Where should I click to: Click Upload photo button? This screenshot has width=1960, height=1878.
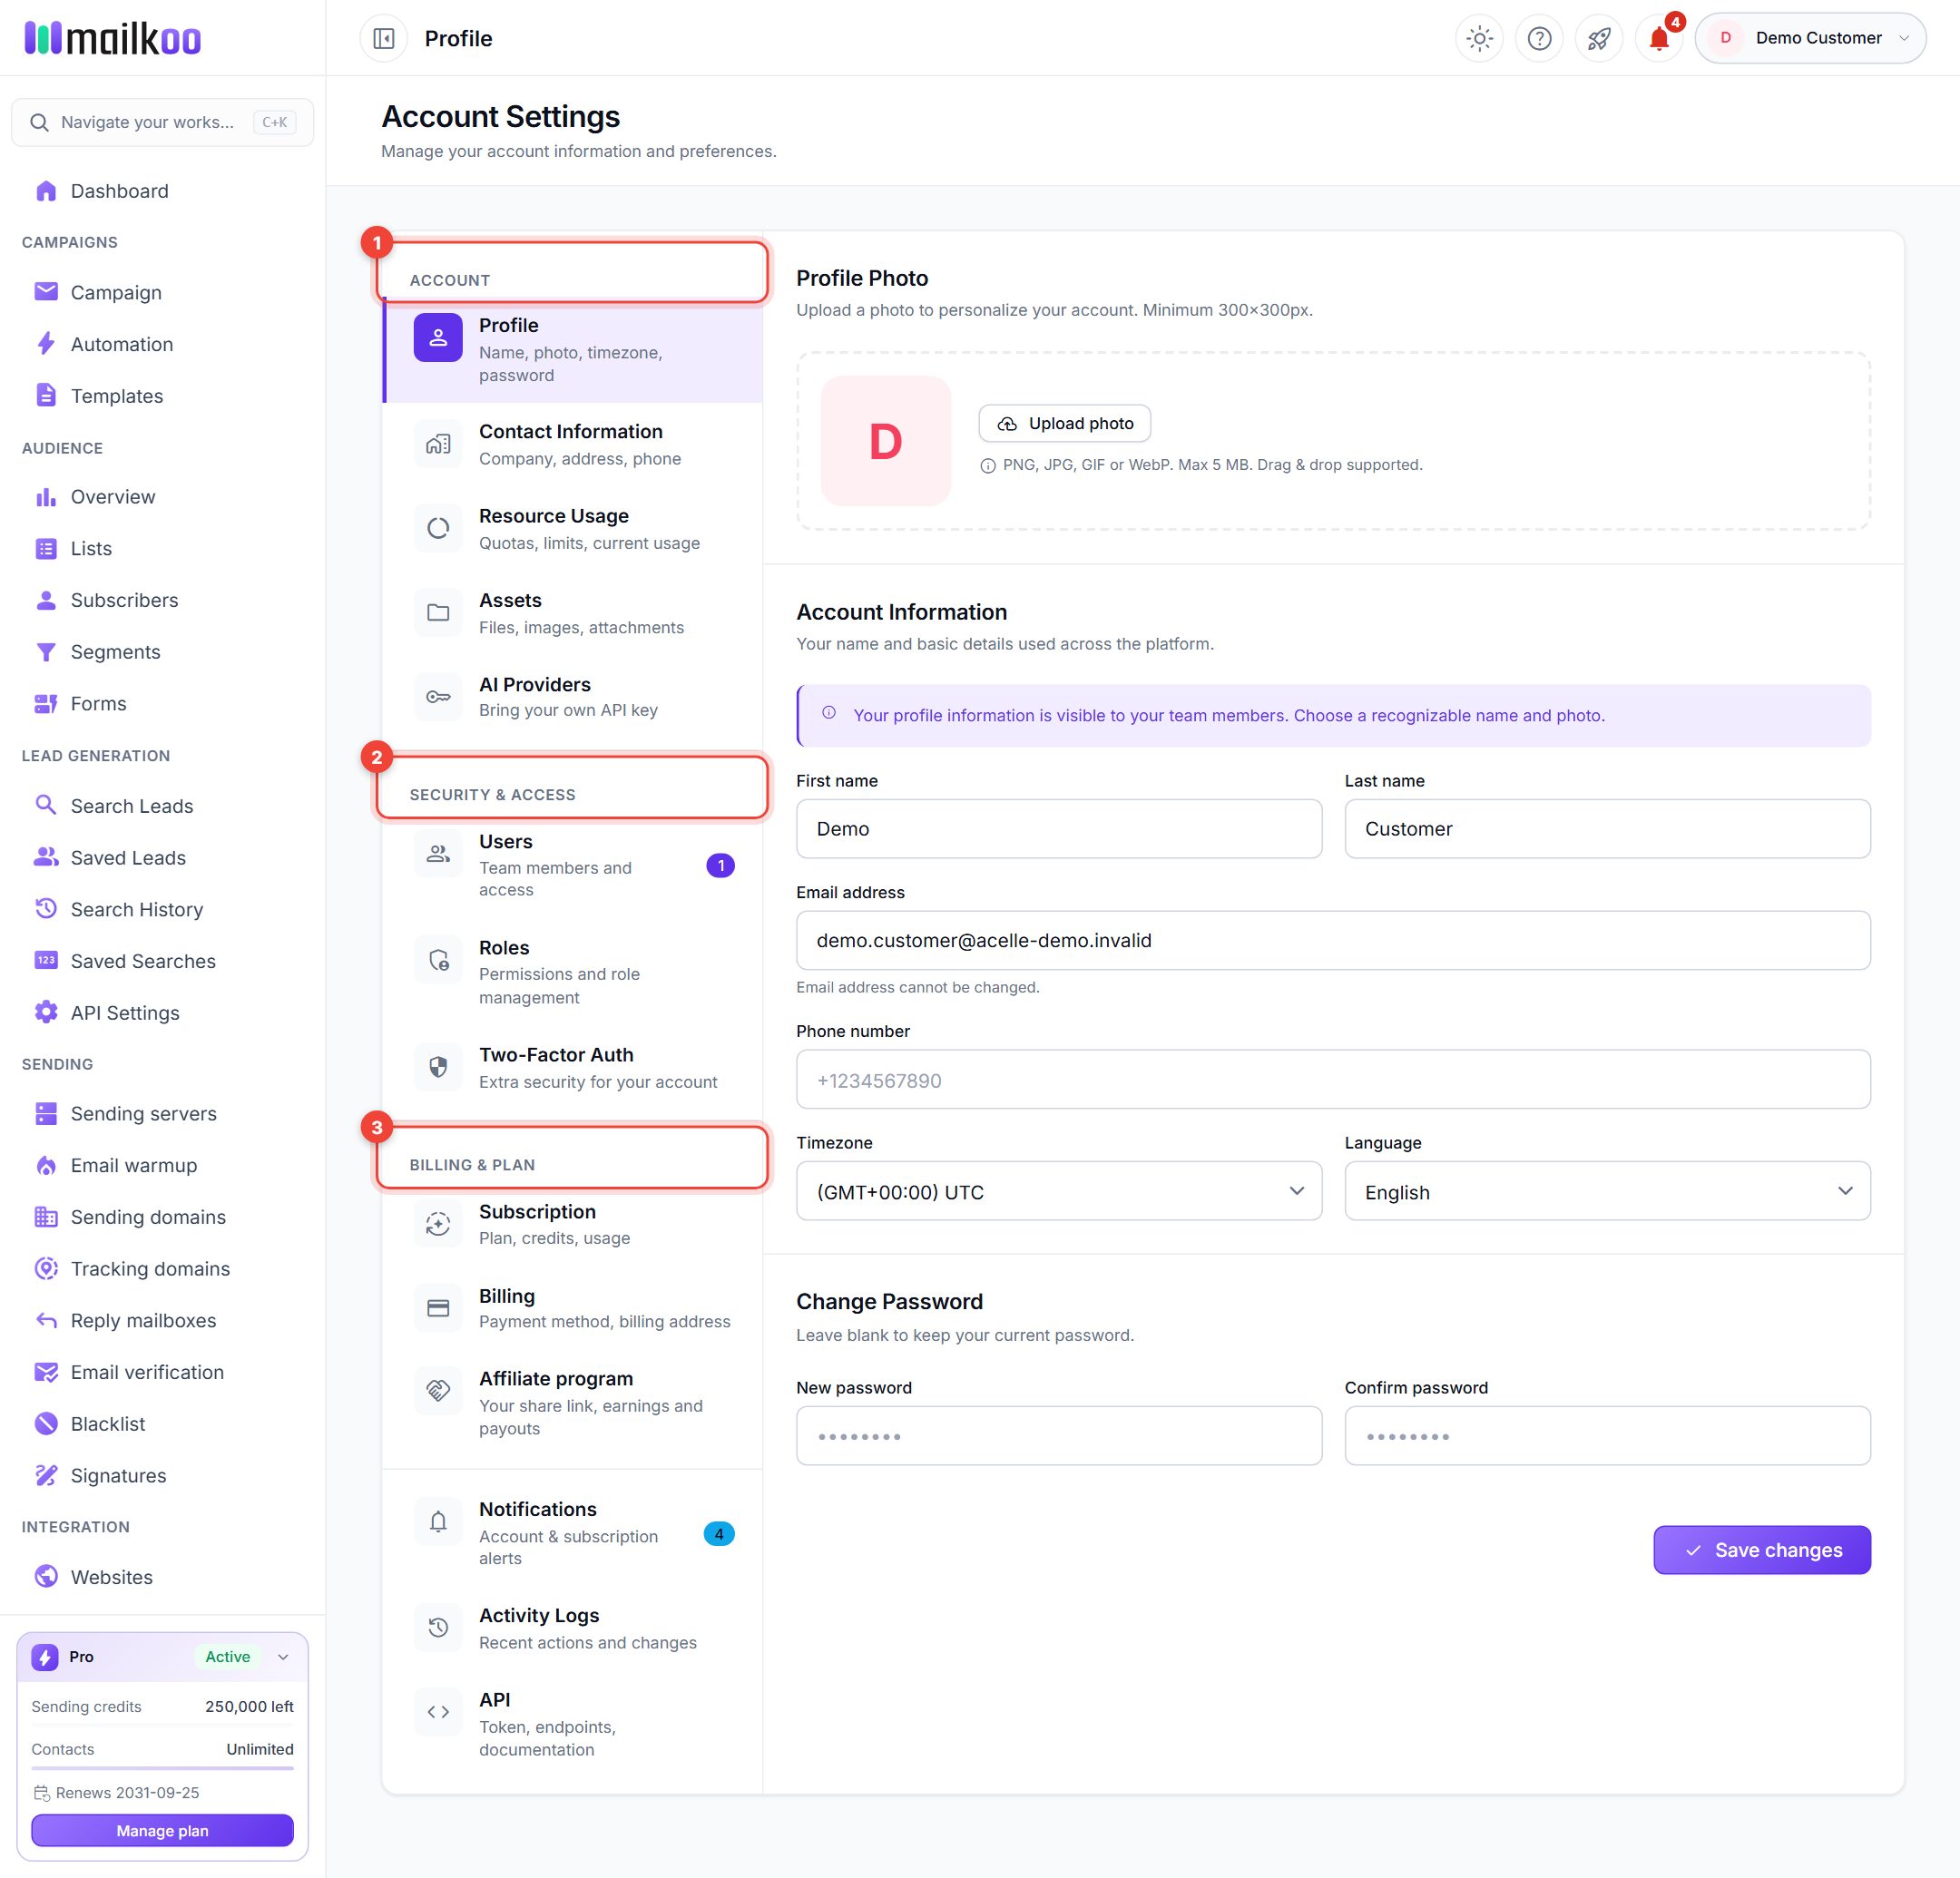click(1065, 423)
